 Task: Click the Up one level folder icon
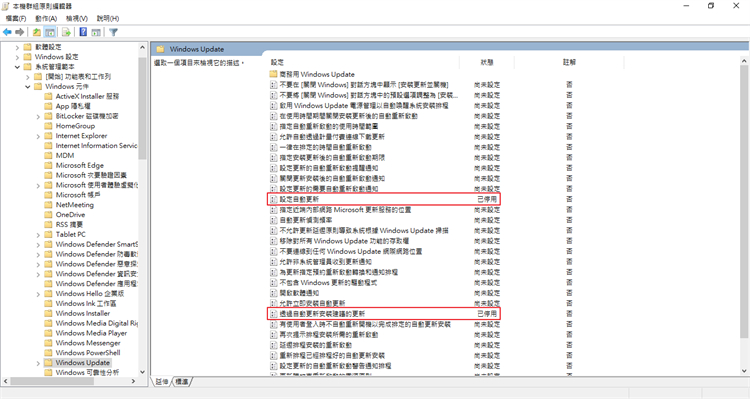point(36,32)
